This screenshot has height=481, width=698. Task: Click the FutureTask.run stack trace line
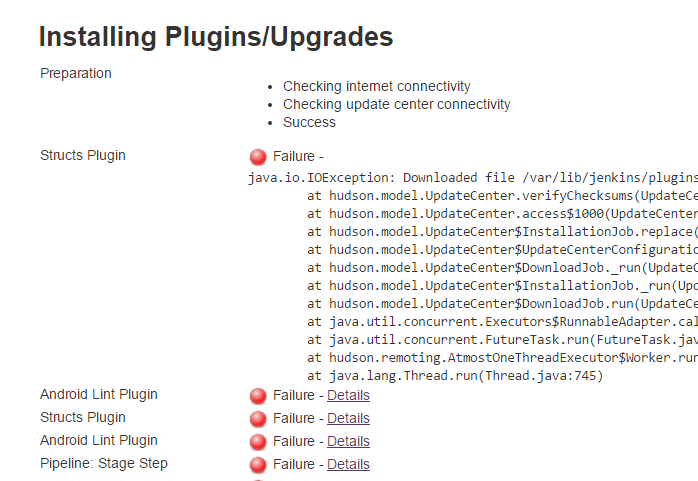coord(502,339)
